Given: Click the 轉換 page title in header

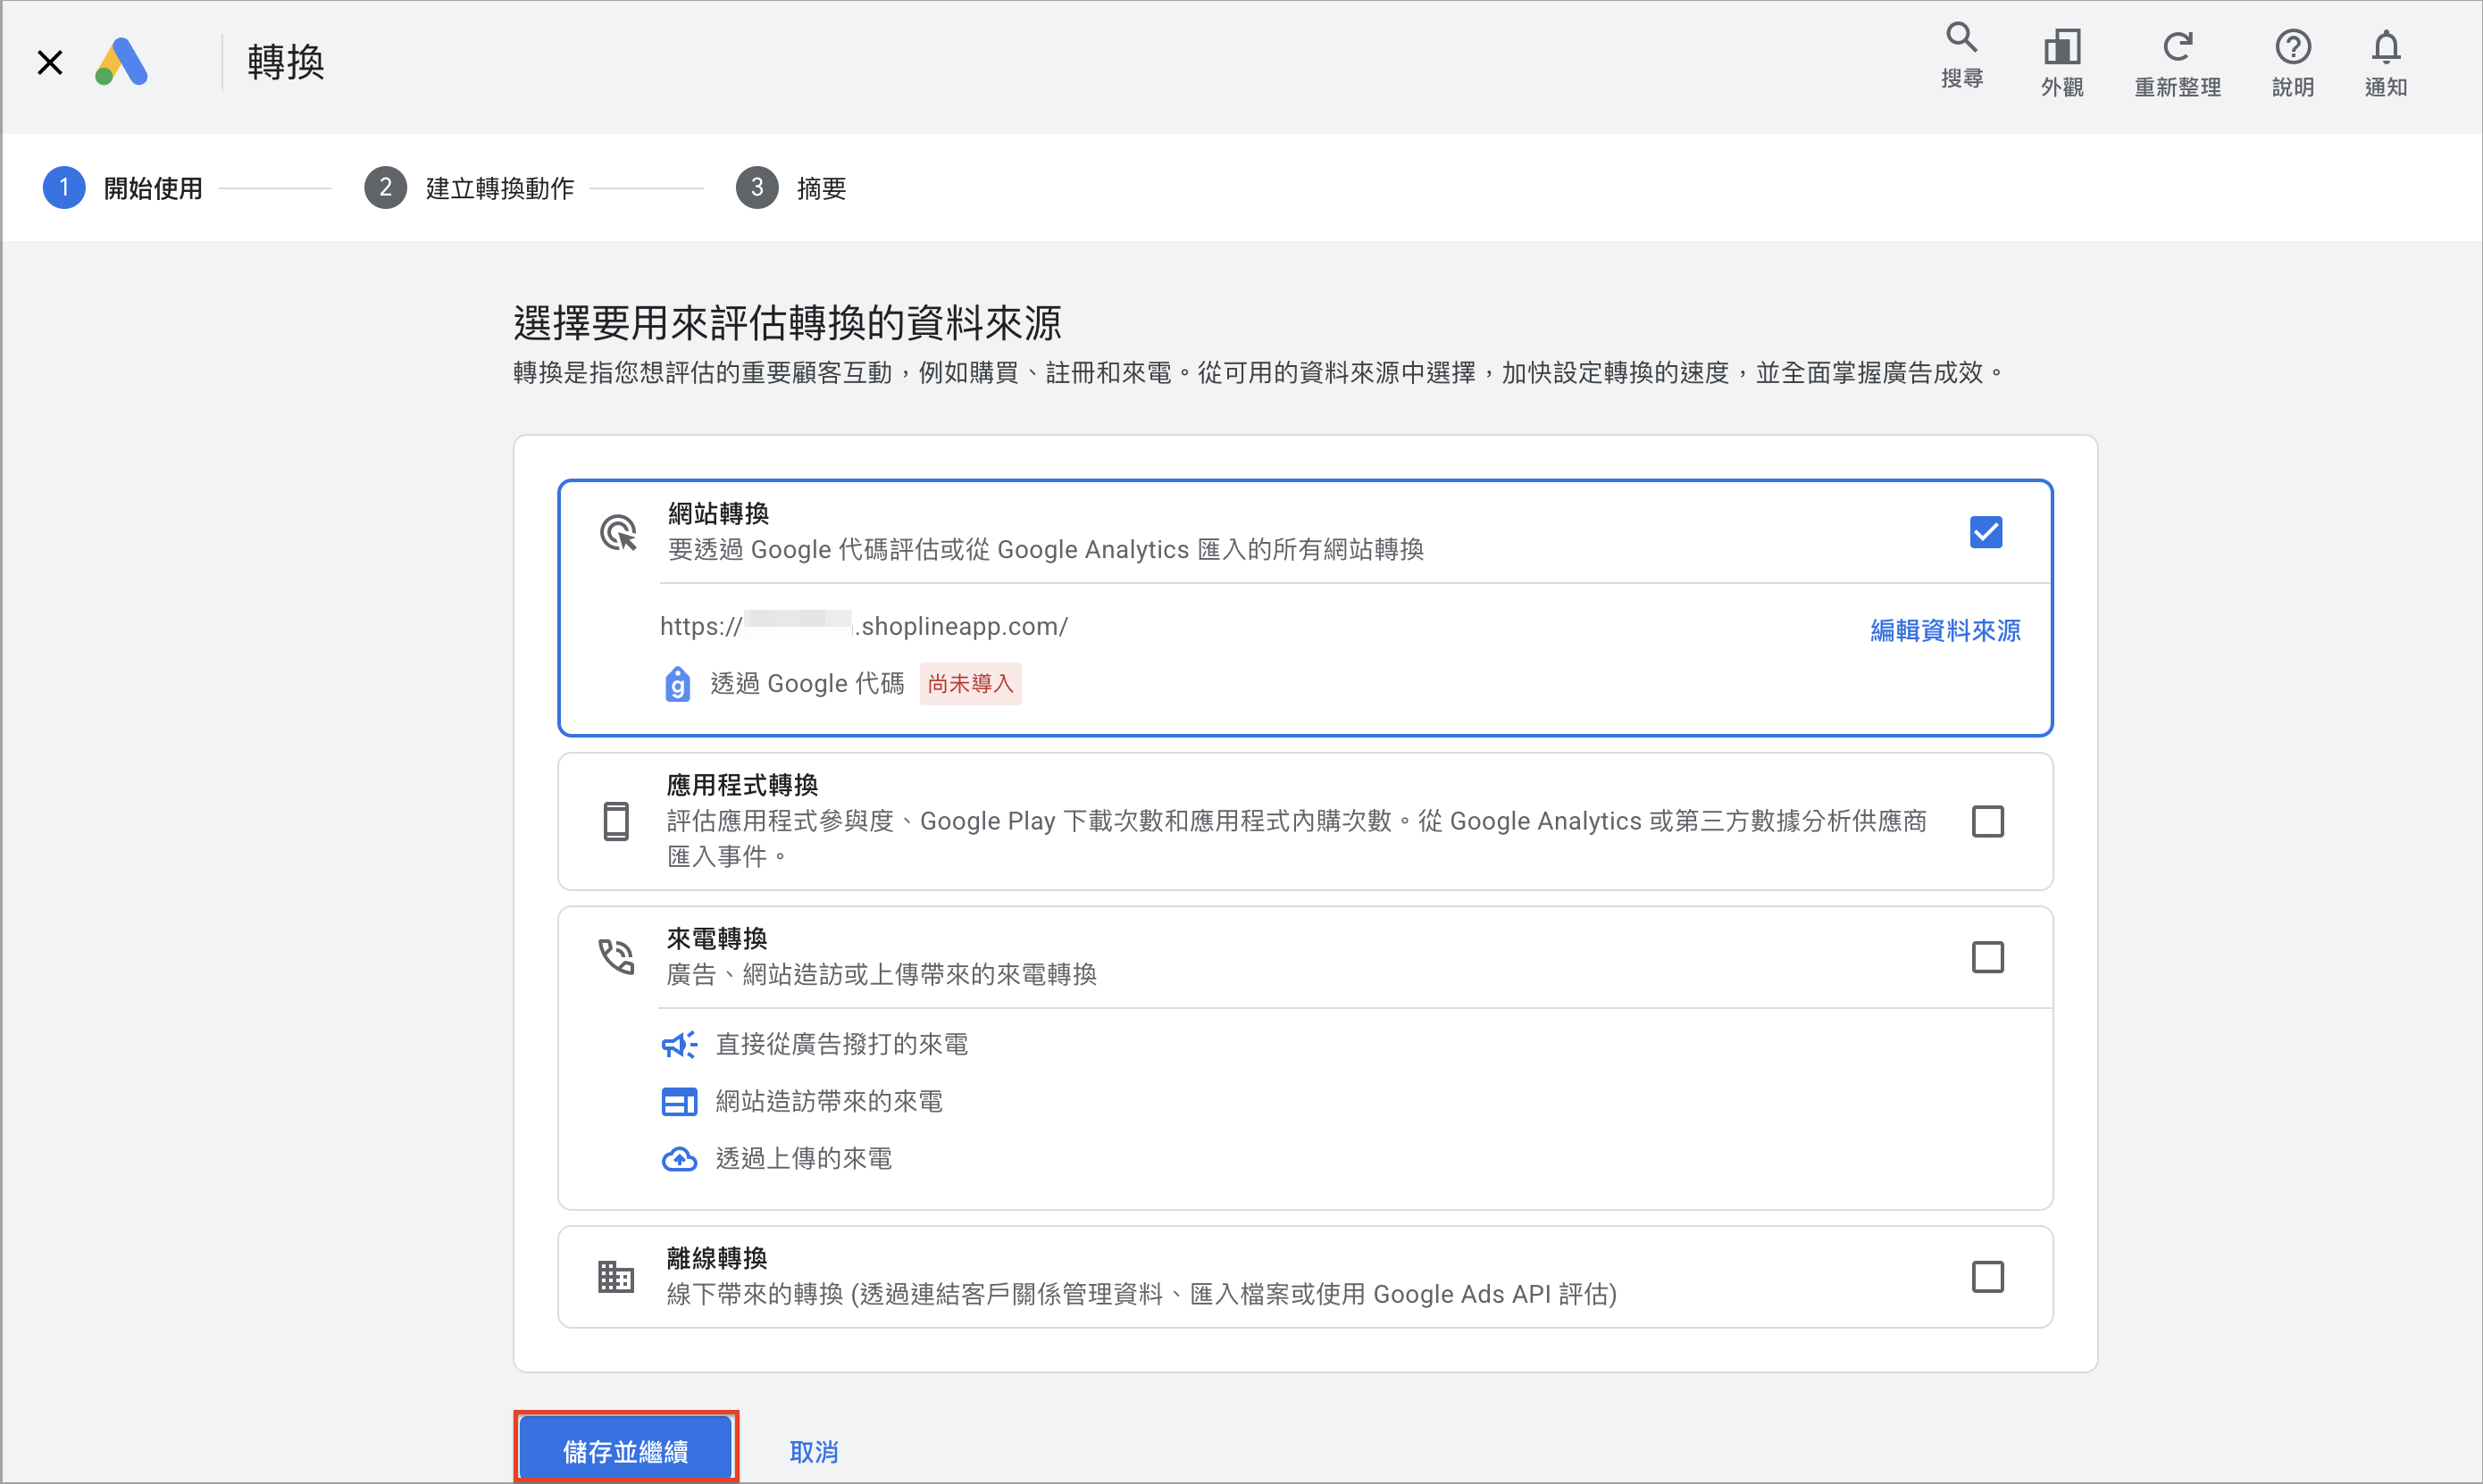Looking at the screenshot, I should pyautogui.click(x=286, y=62).
